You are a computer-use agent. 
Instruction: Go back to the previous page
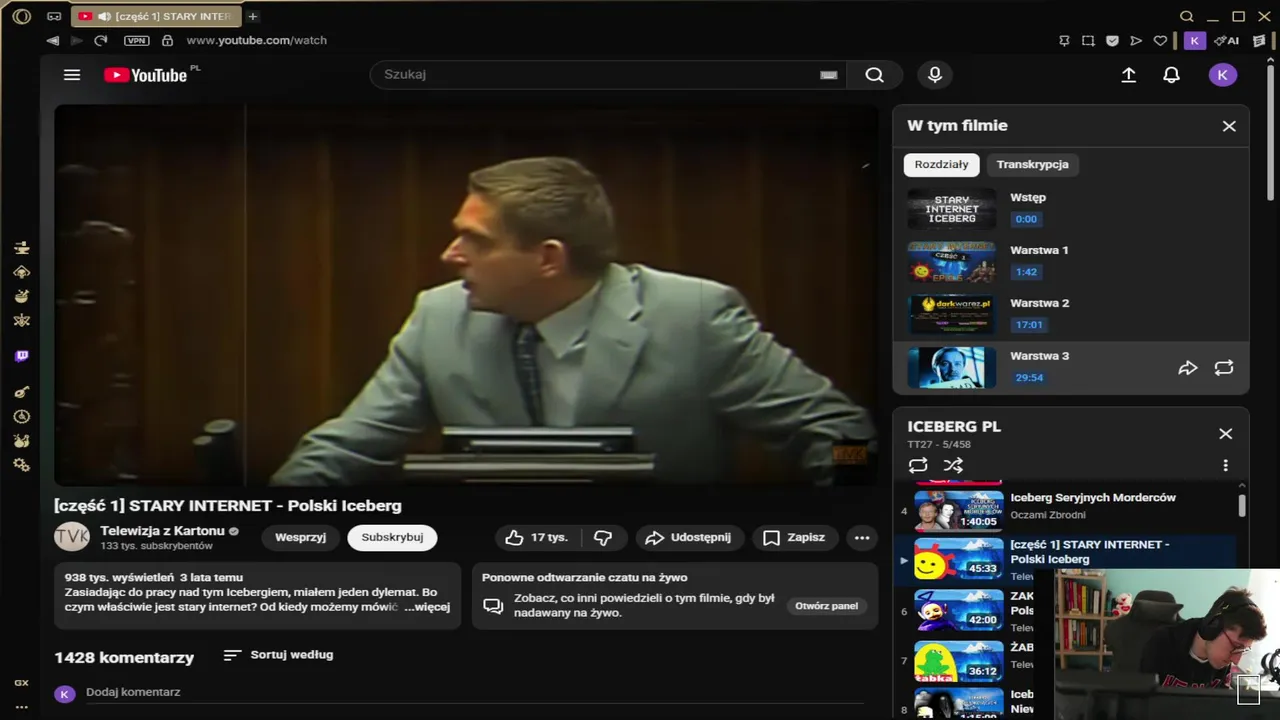click(52, 41)
